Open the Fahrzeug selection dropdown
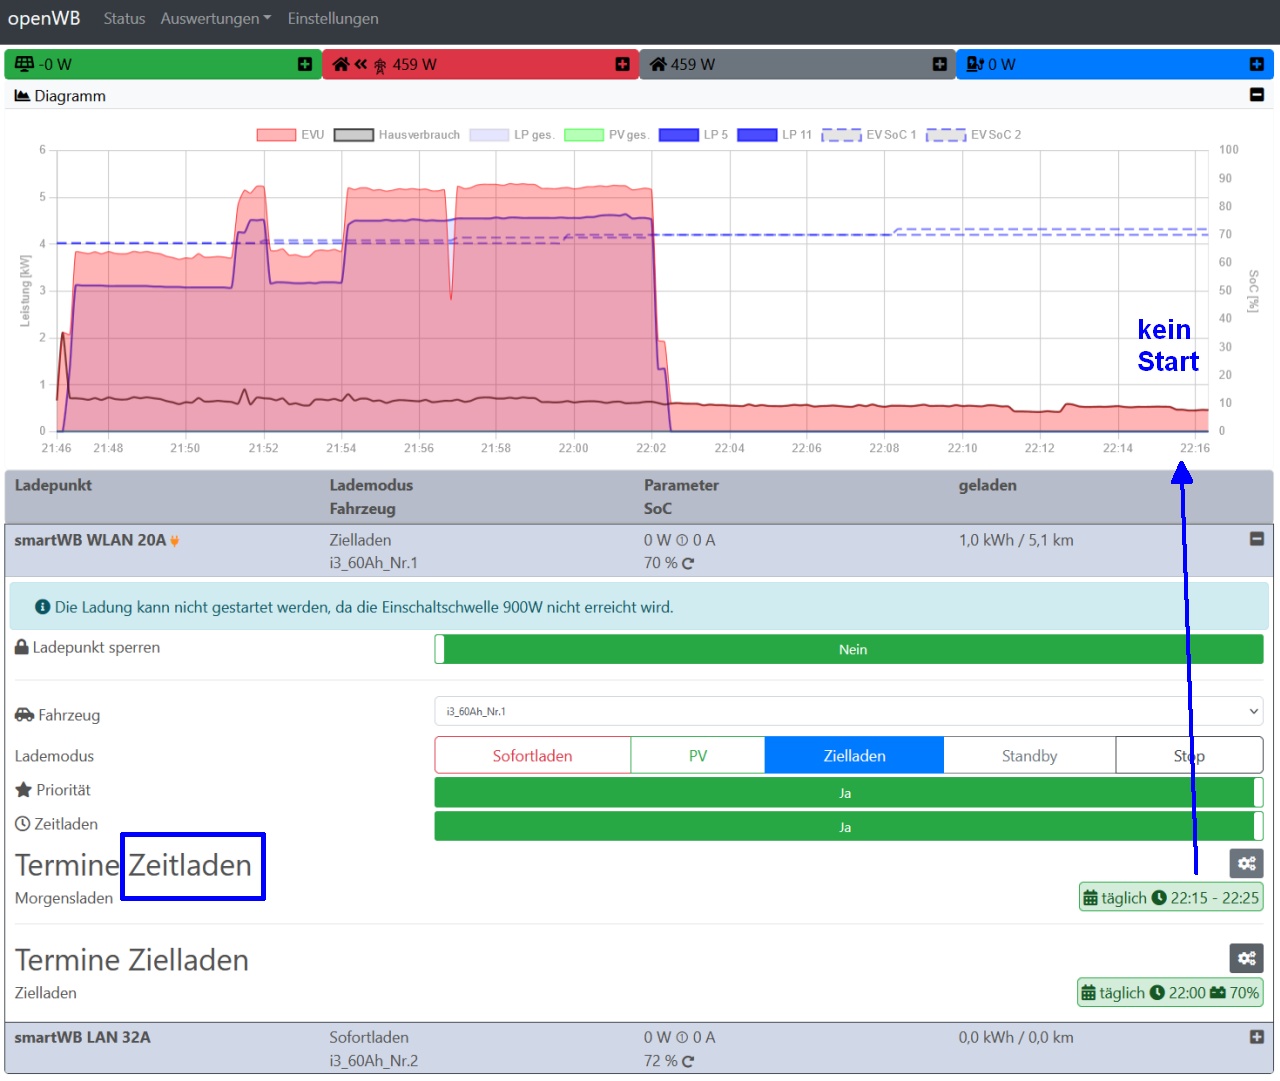Viewport: 1280px width, 1081px height. [848, 711]
